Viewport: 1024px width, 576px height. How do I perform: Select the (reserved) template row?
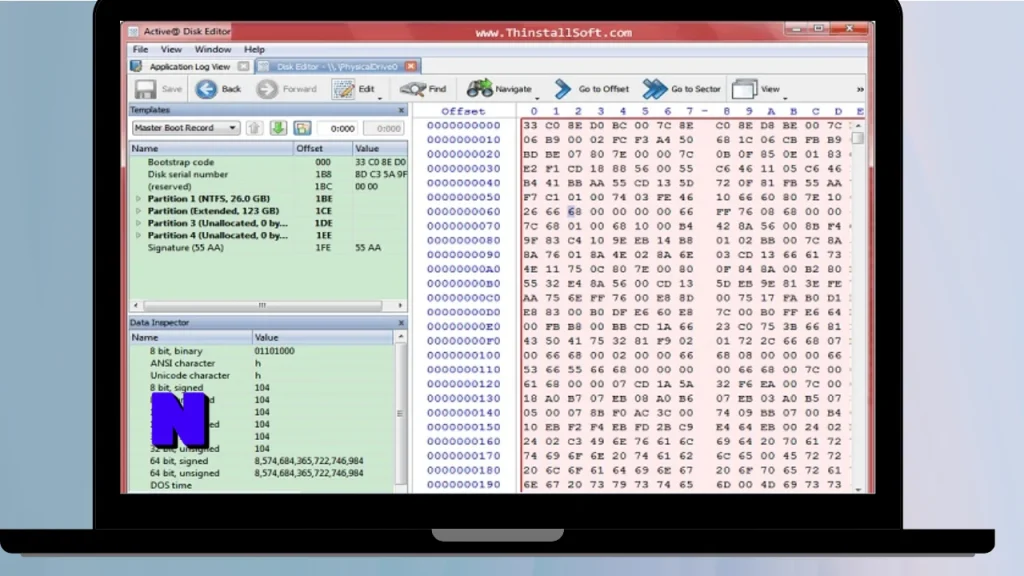coord(268,187)
